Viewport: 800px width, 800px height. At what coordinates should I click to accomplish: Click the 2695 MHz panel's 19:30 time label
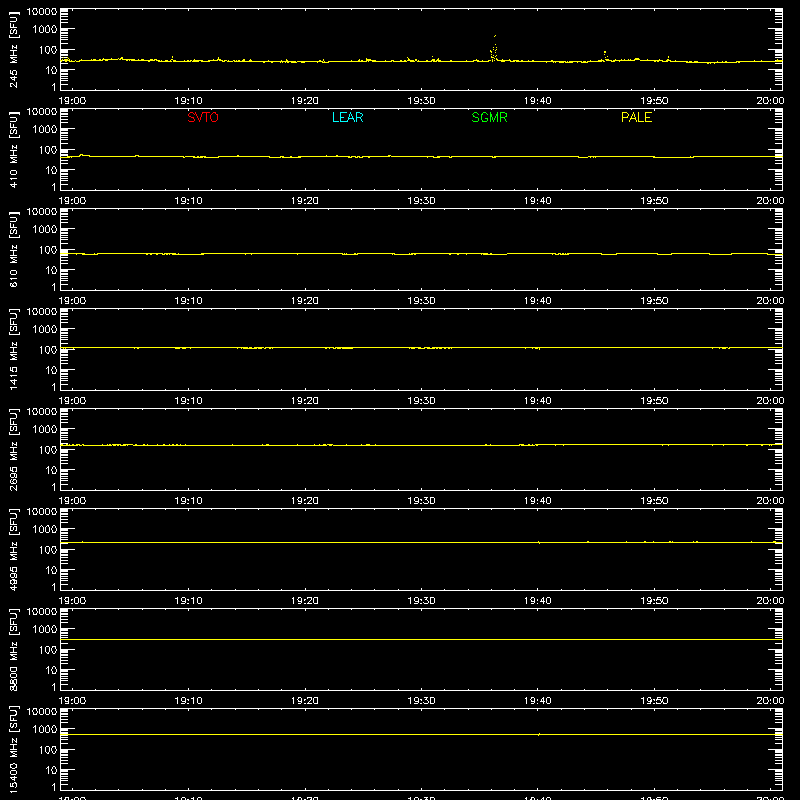pyautogui.click(x=421, y=501)
